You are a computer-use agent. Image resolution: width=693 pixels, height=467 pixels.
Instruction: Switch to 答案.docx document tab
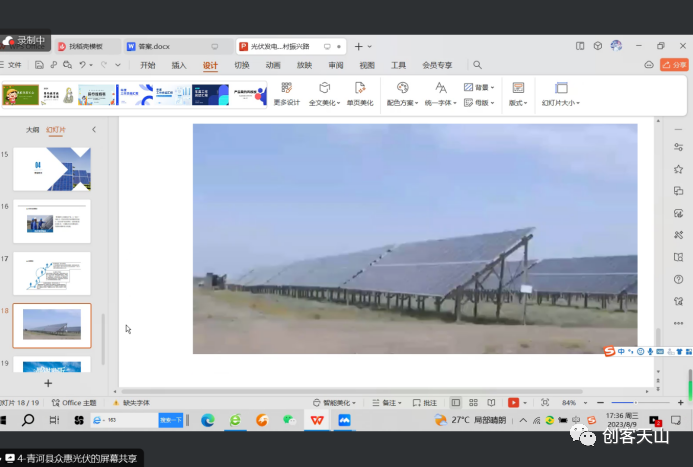[178, 46]
